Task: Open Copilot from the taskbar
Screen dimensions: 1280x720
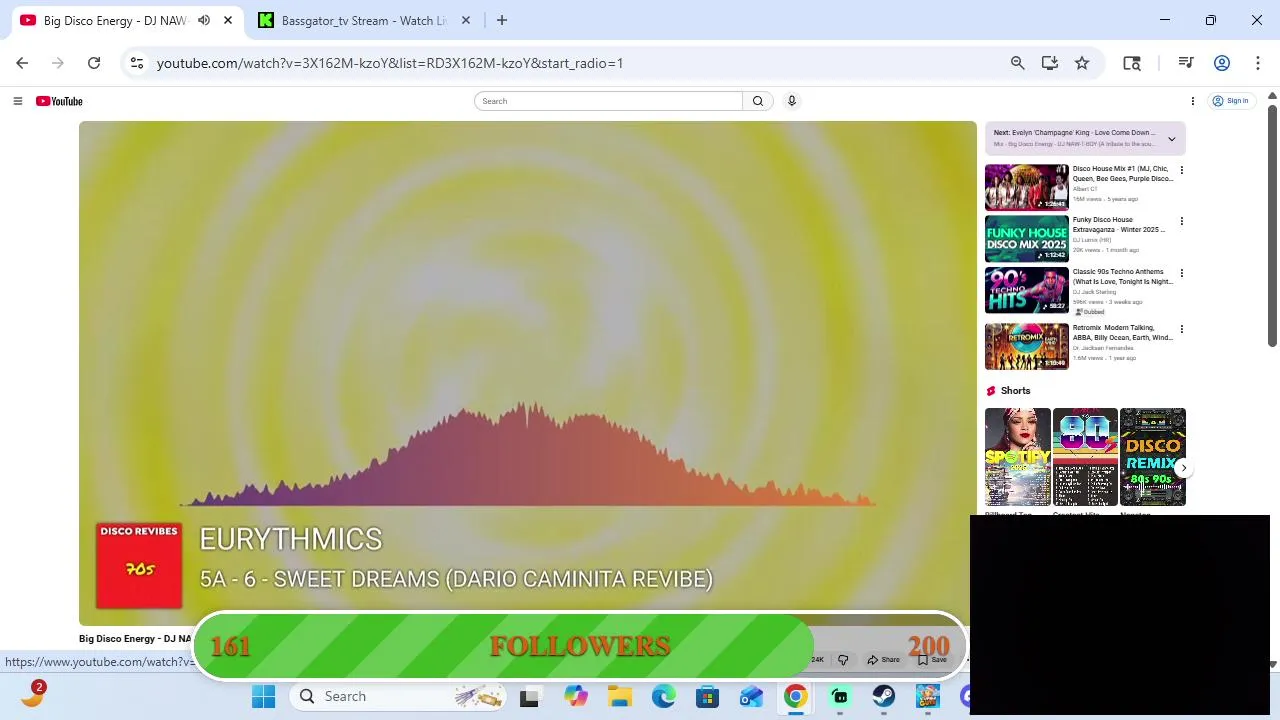Action: 576,696
